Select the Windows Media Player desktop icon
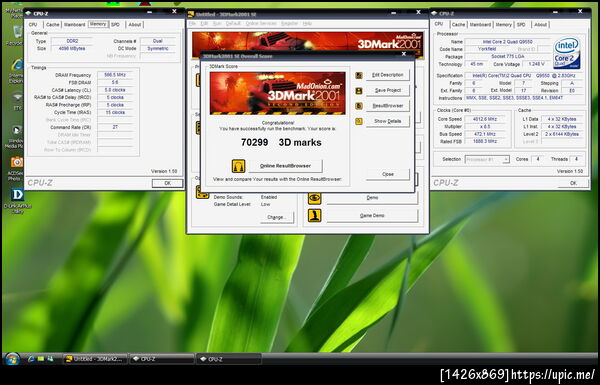Image resolution: width=600 pixels, height=385 pixels. (x=16, y=137)
